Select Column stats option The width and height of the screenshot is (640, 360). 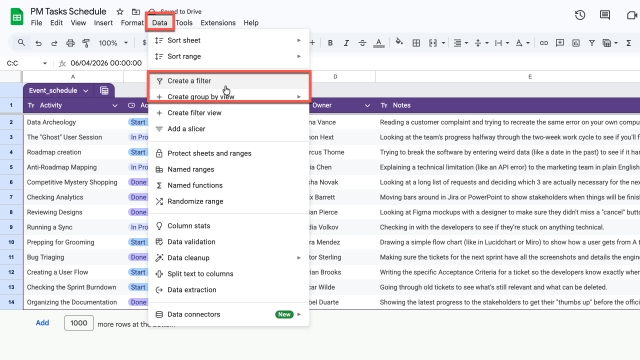(229, 226)
